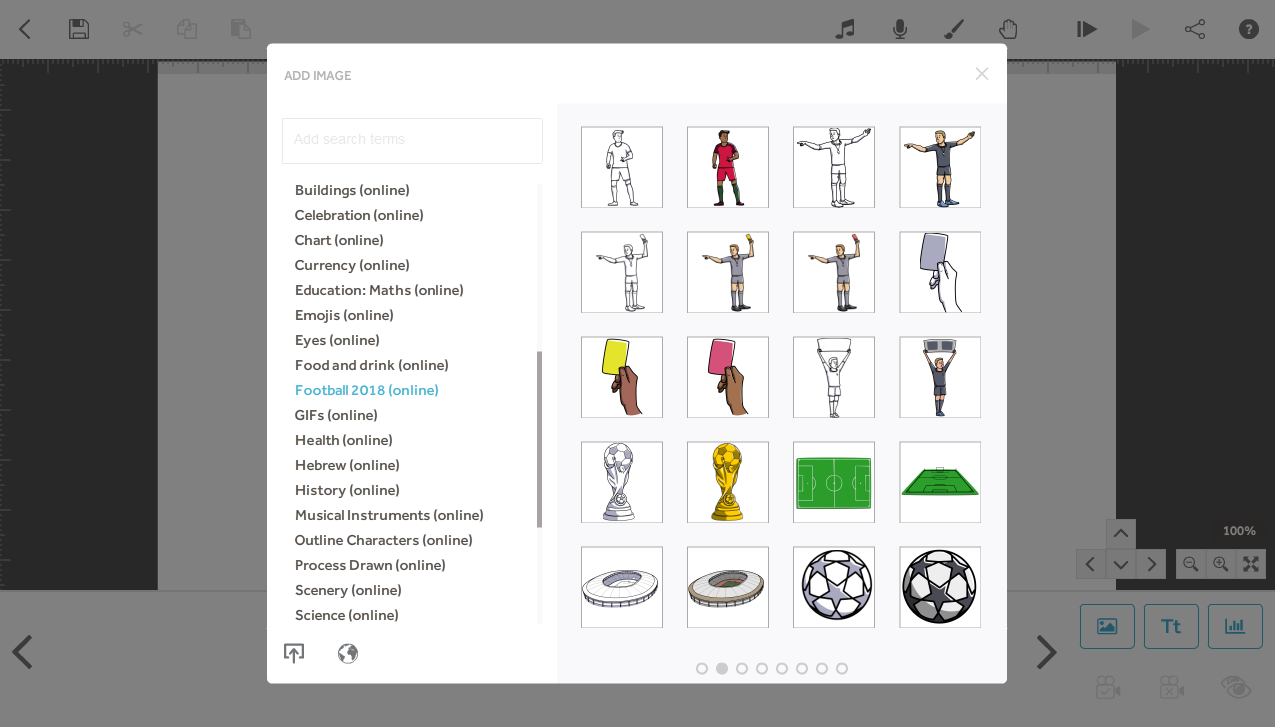Choose the hand style icon
Viewport: 1275px width, 727px height.
click(1008, 29)
